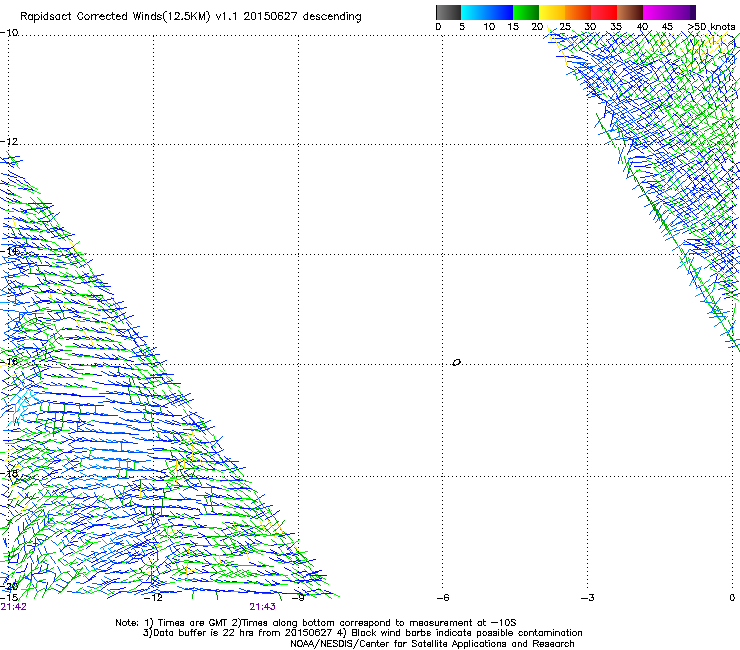Click the '>50 knots' legend label
Screen dimensions: 740x650
[x=711, y=26]
